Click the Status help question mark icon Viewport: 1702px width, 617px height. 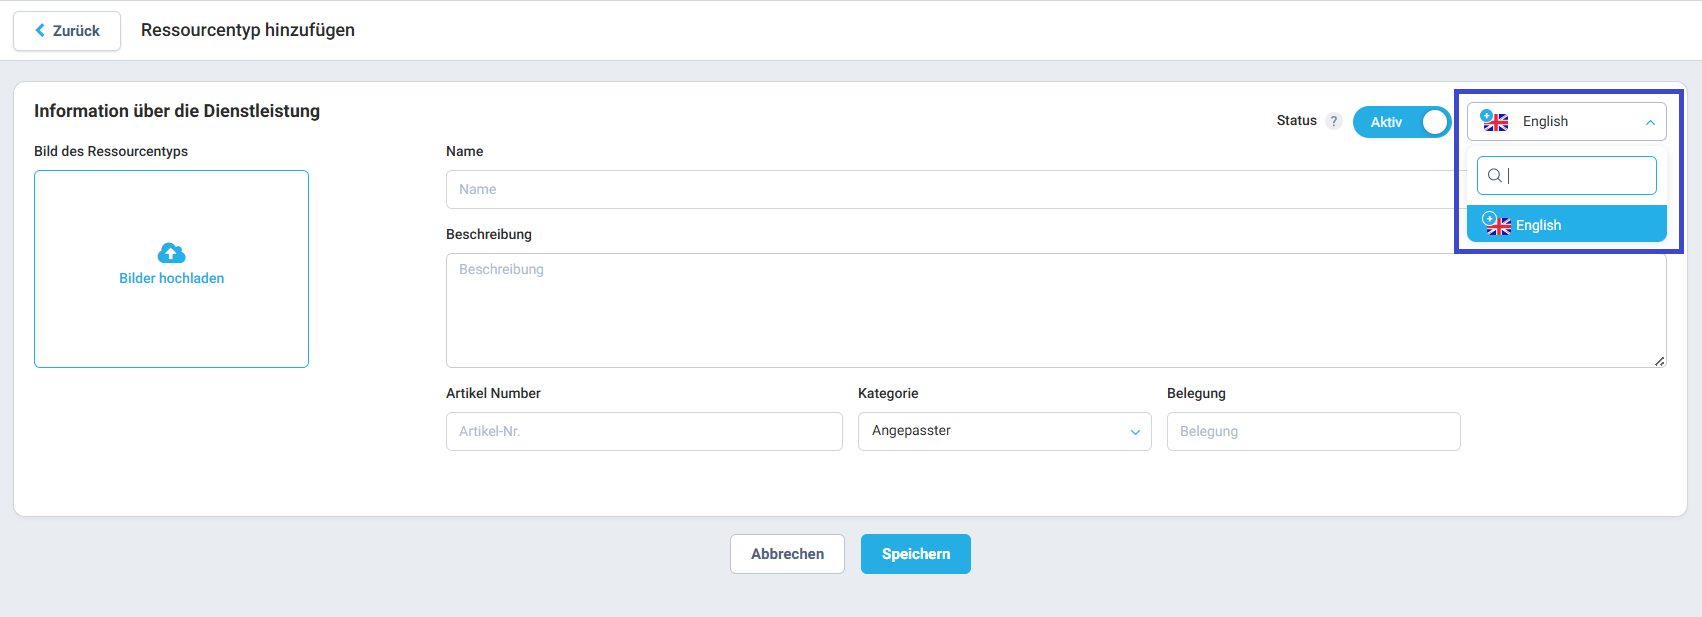(1333, 121)
